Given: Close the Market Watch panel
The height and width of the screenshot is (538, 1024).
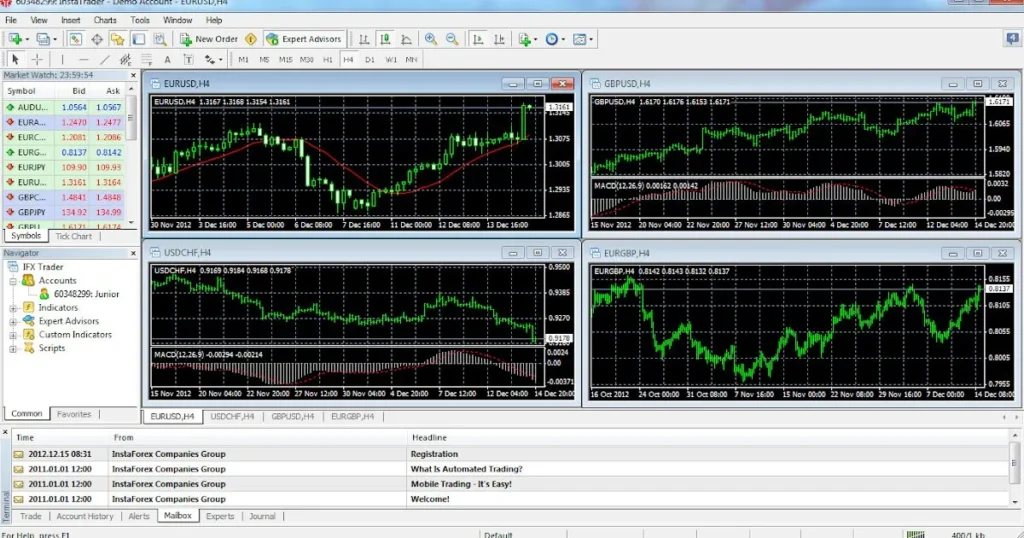Looking at the screenshot, I should coord(133,76).
